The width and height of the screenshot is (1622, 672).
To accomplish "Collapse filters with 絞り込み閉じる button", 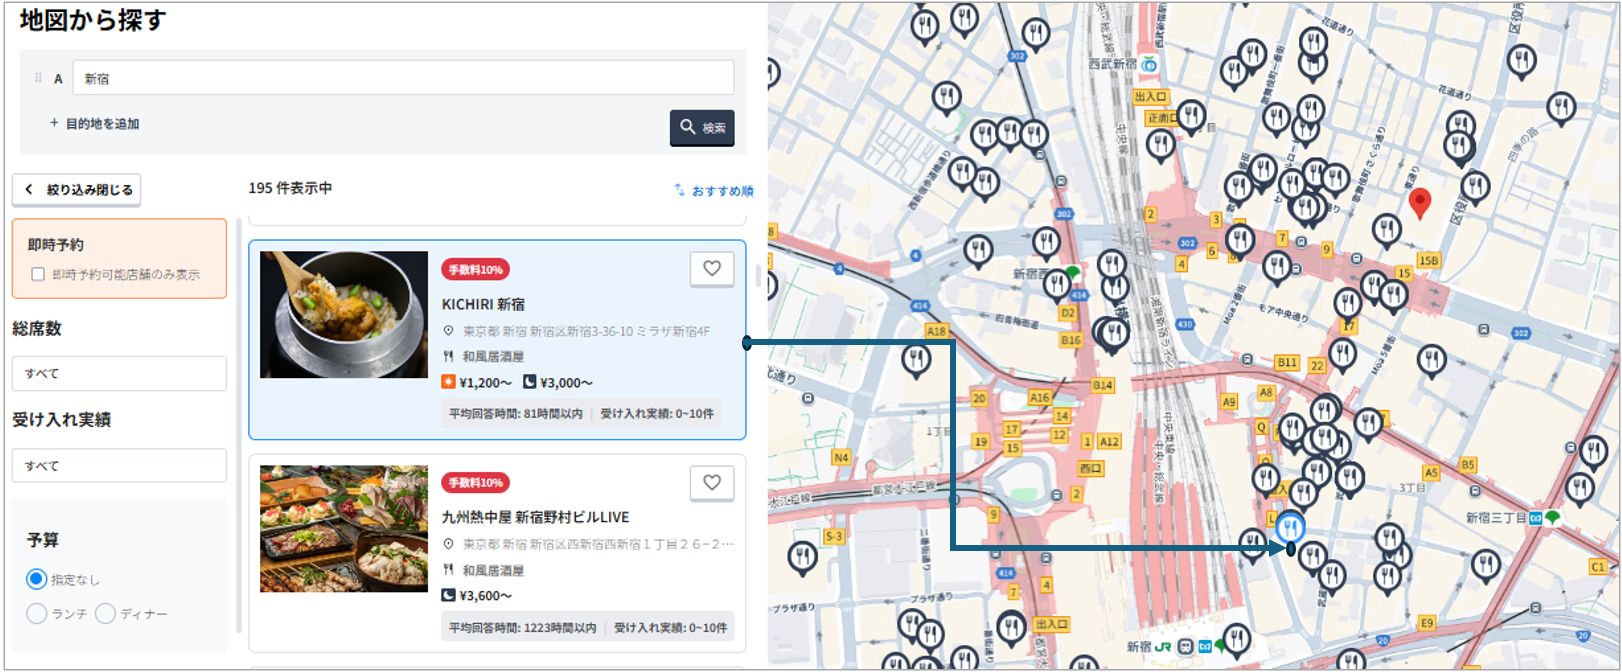I will click(77, 189).
